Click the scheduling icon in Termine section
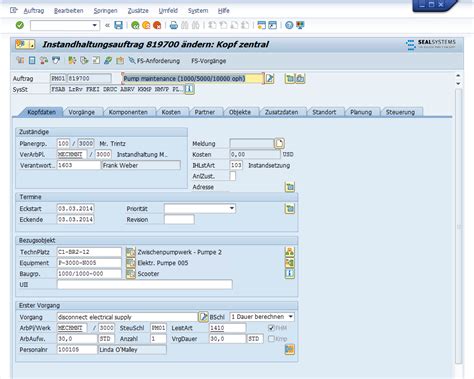The image size is (474, 379). [290, 209]
